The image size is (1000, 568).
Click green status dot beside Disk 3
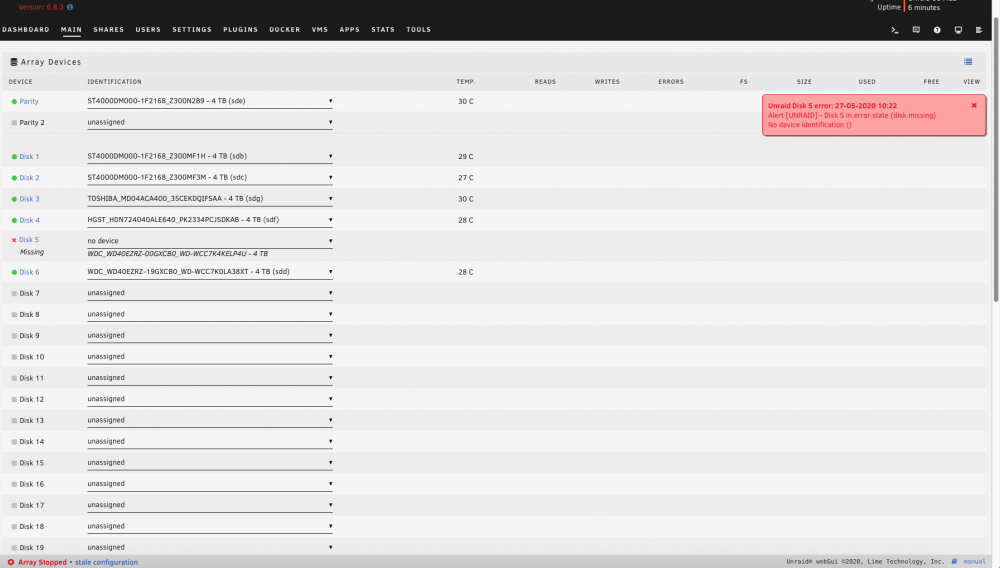point(14,199)
